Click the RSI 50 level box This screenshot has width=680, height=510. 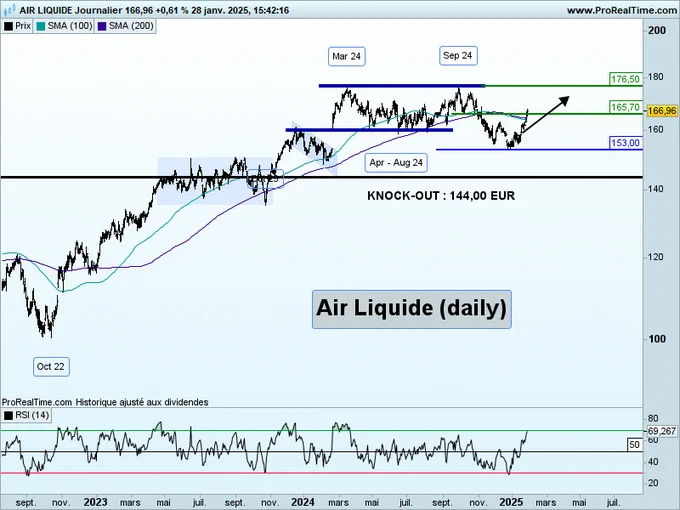point(634,445)
